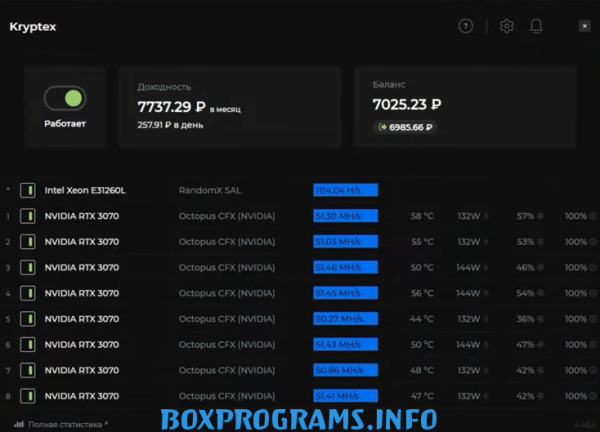Click the load icon after 100% in GPU 8 row
This screenshot has width=600, height=432.
click(593, 396)
